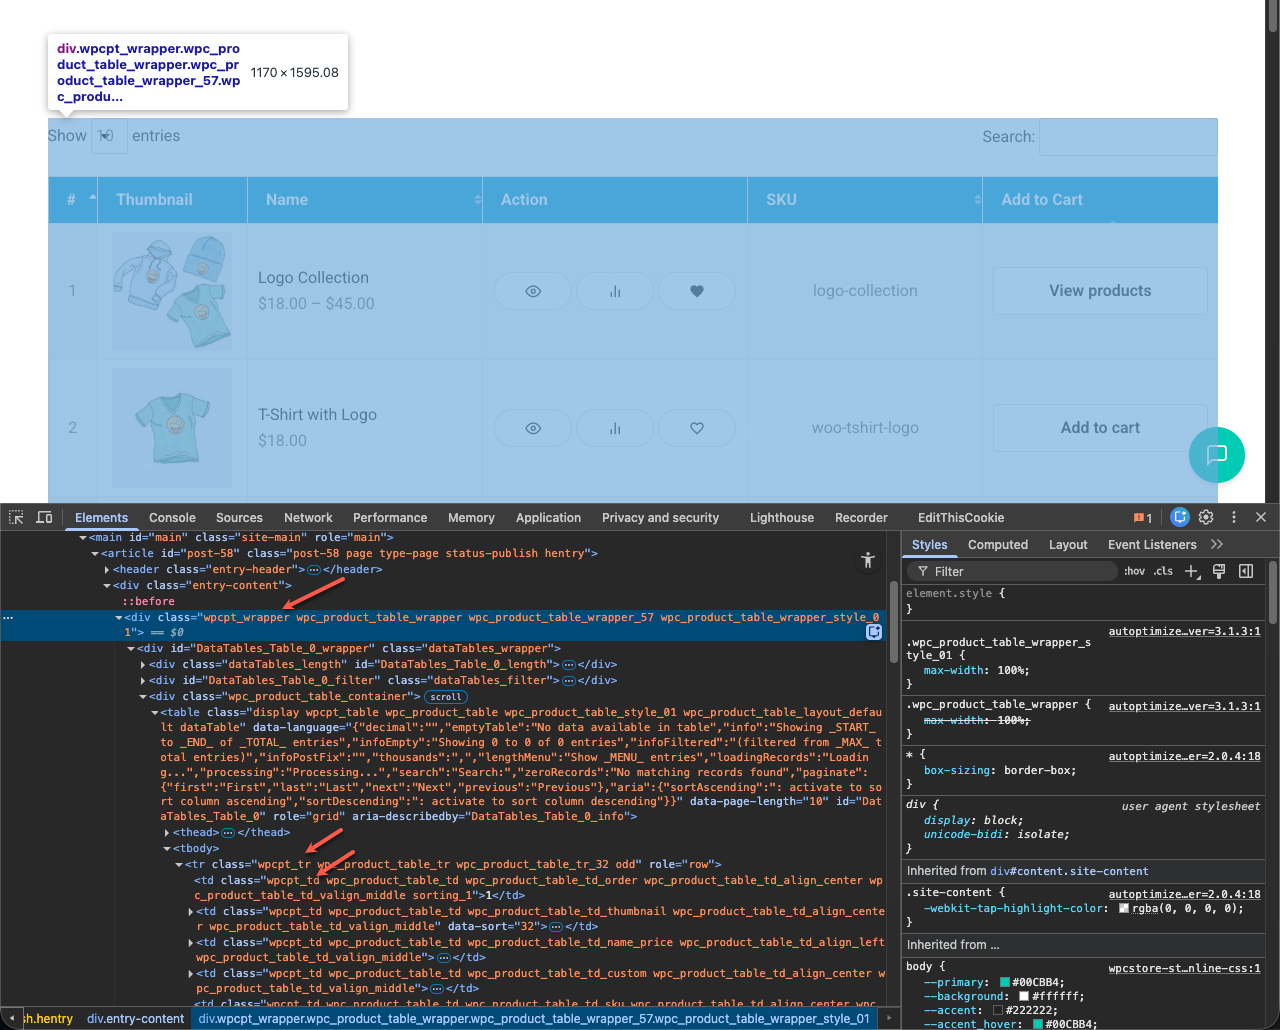Toggle the wishlist heart for T-Shirt with Logo
The image size is (1280, 1030).
697,428
